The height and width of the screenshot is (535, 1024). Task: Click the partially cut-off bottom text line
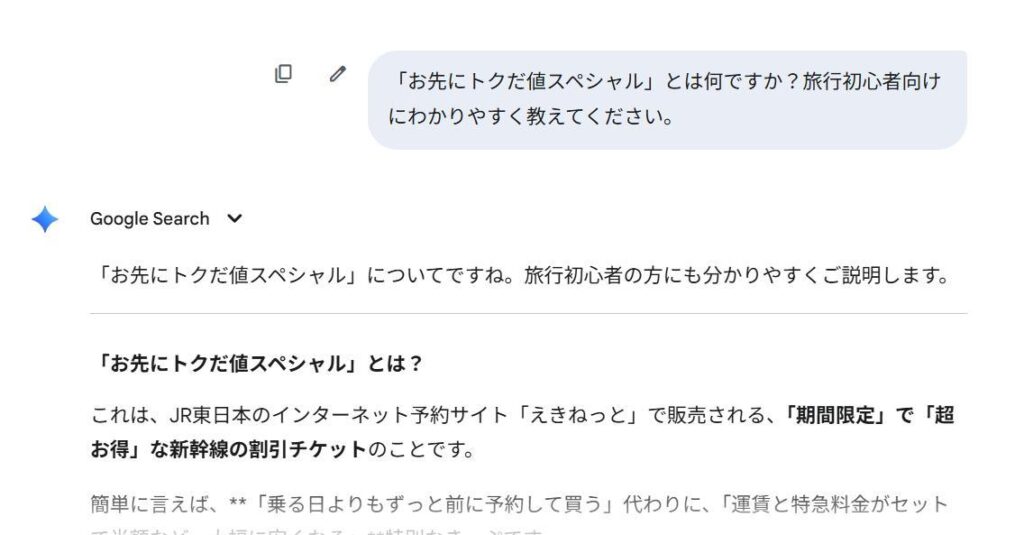[x=318, y=530]
